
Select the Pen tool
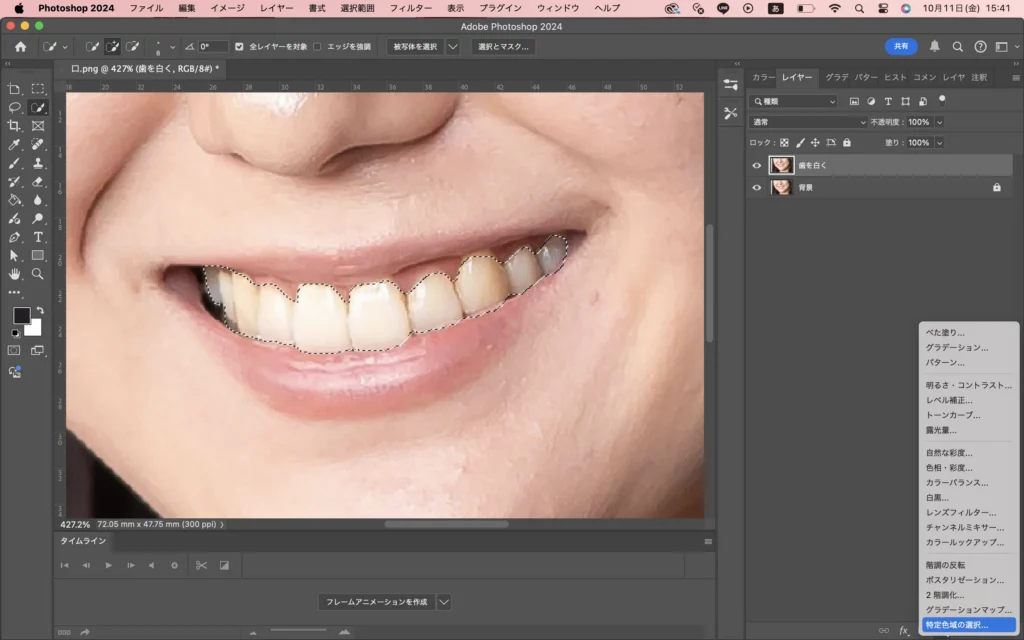pos(15,237)
